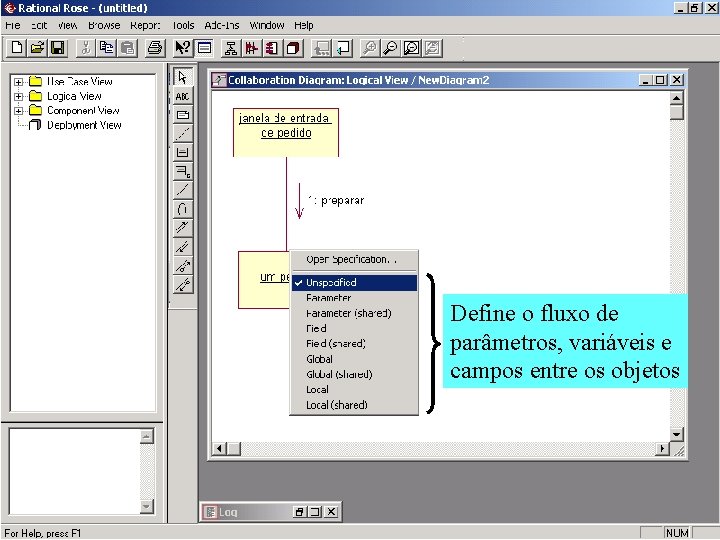Expand the Component View tree node
This screenshot has height=540, width=720.
point(18,111)
